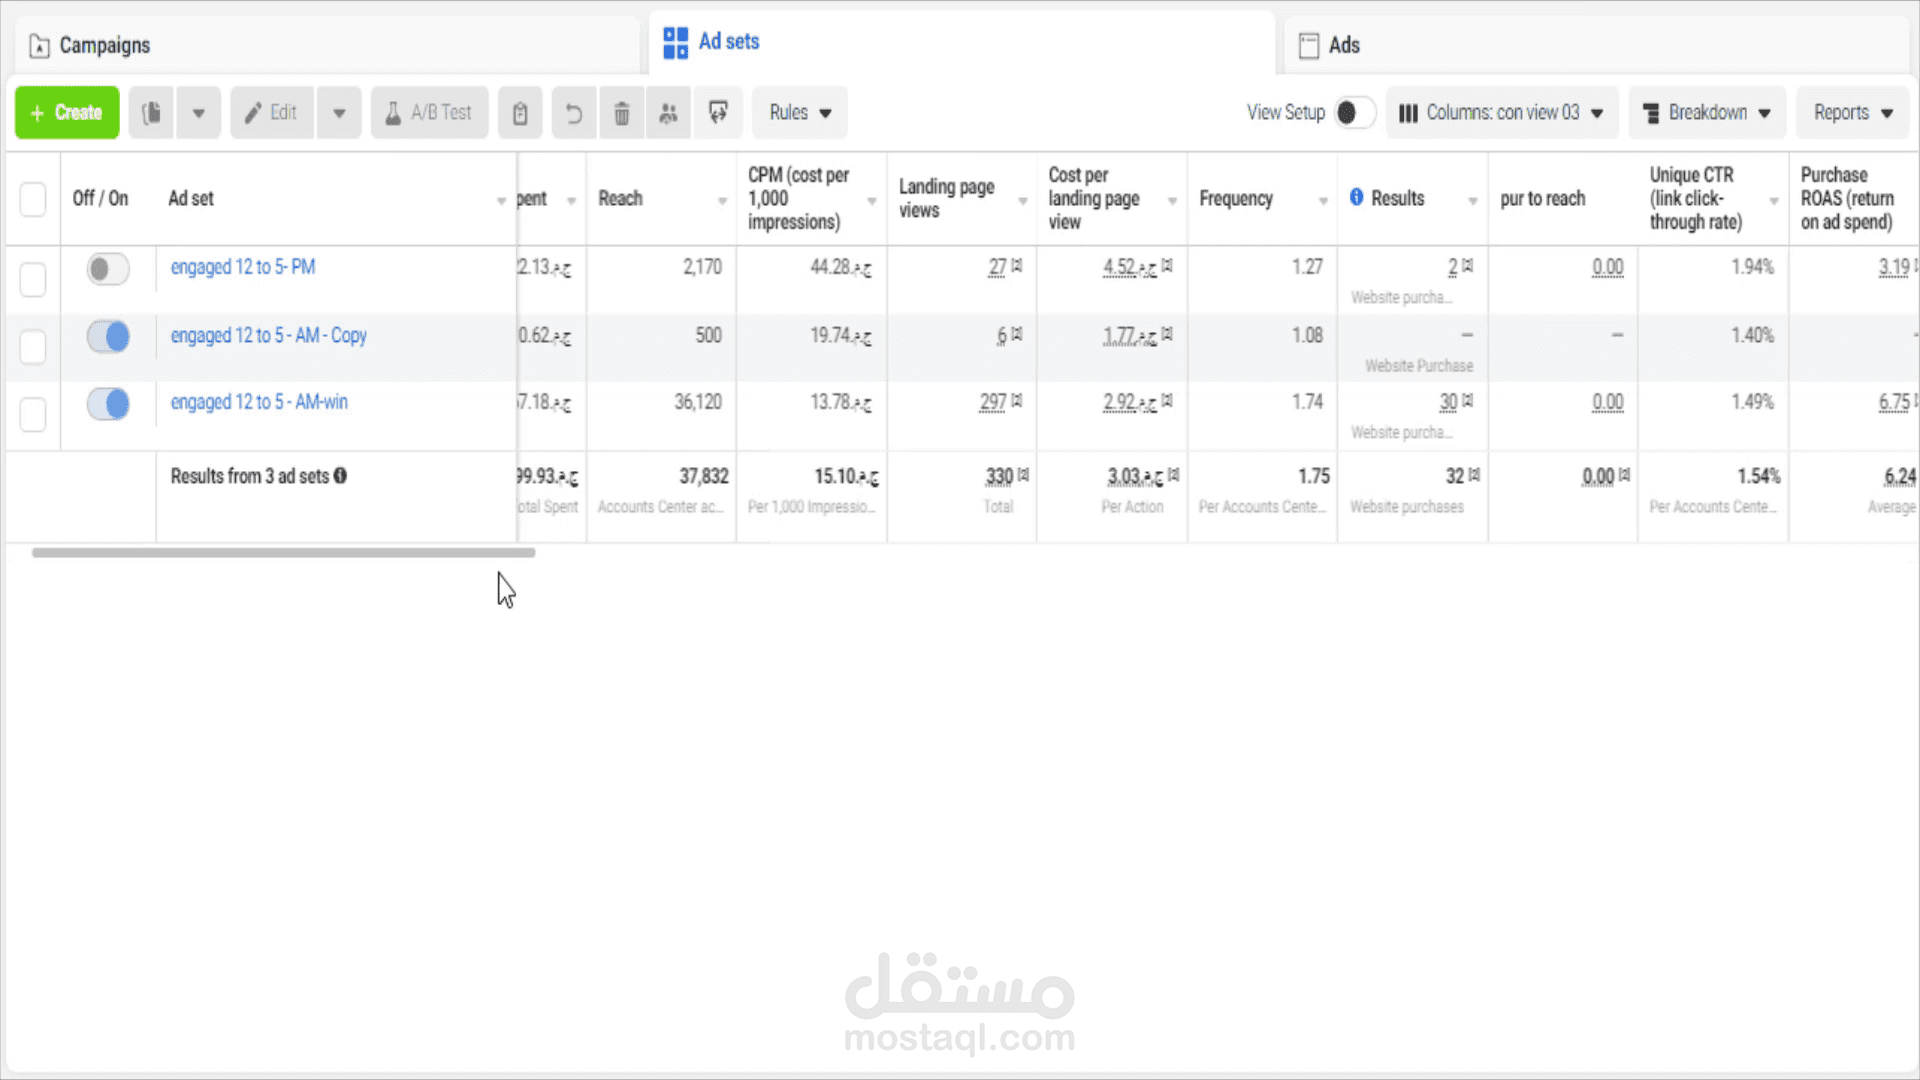
Task: Click the Campaigns tab icon
Action: (x=38, y=45)
